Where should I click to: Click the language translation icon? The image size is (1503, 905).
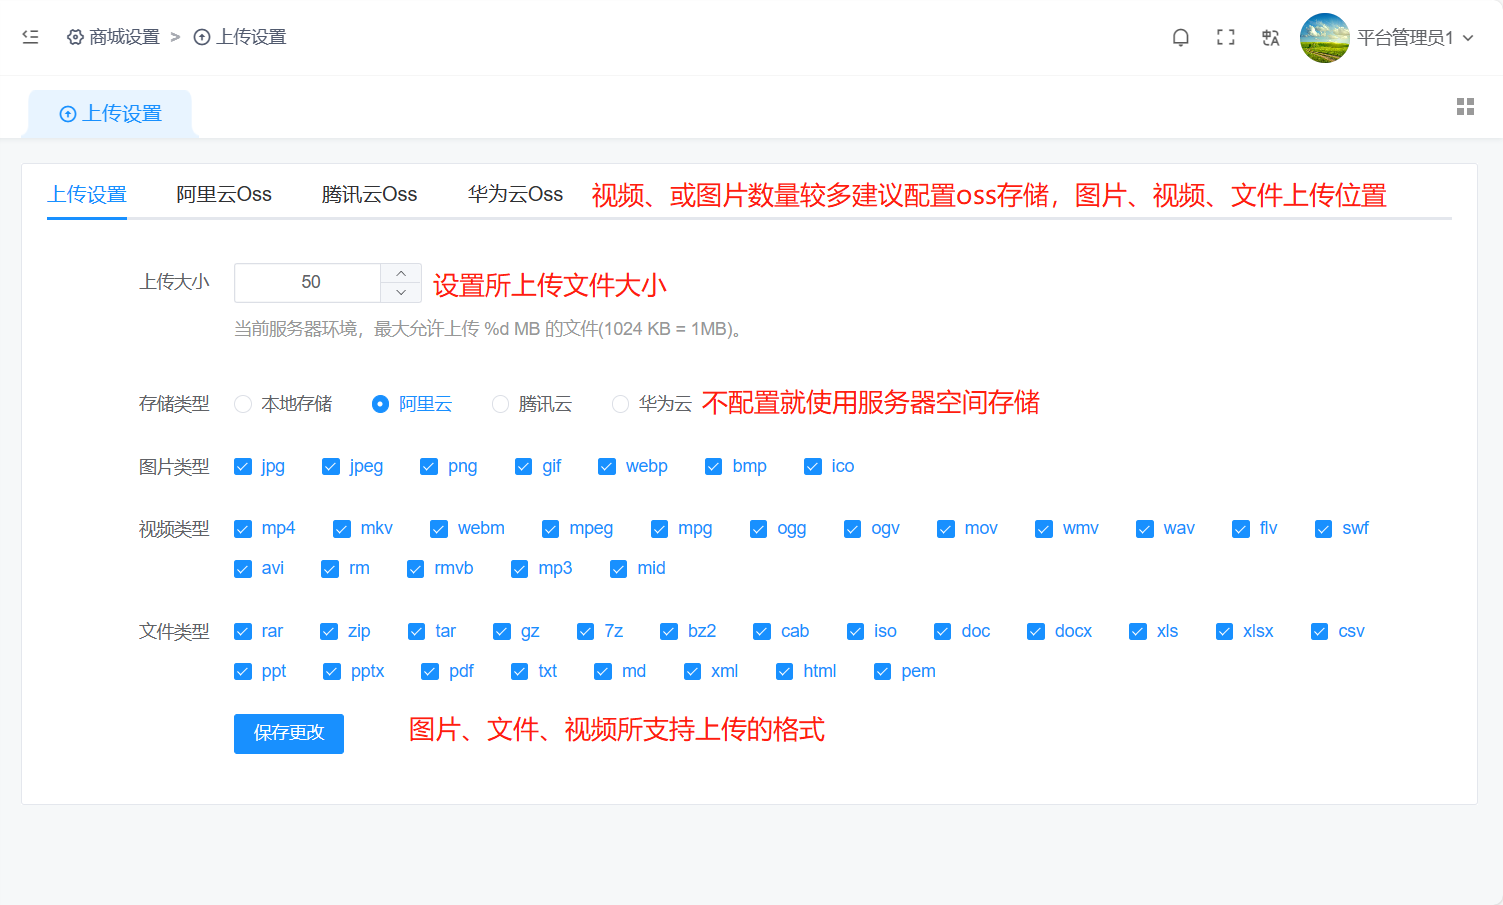[x=1270, y=38]
